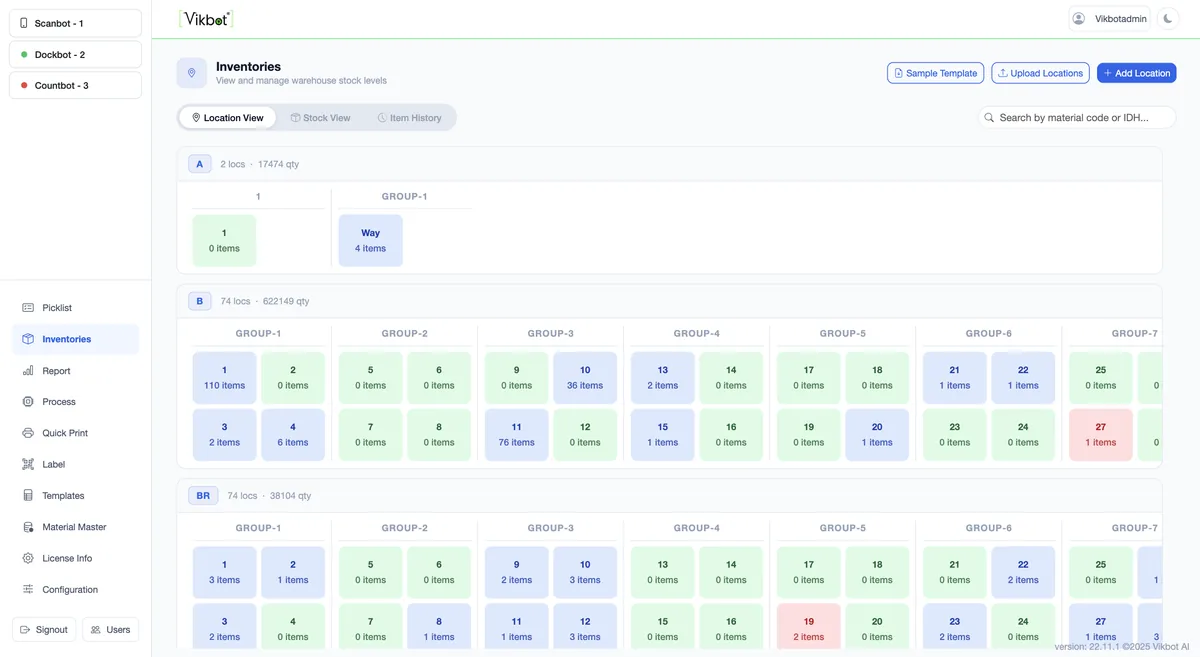Open the Users button
Viewport: 1200px width, 657px height.
[x=110, y=630]
